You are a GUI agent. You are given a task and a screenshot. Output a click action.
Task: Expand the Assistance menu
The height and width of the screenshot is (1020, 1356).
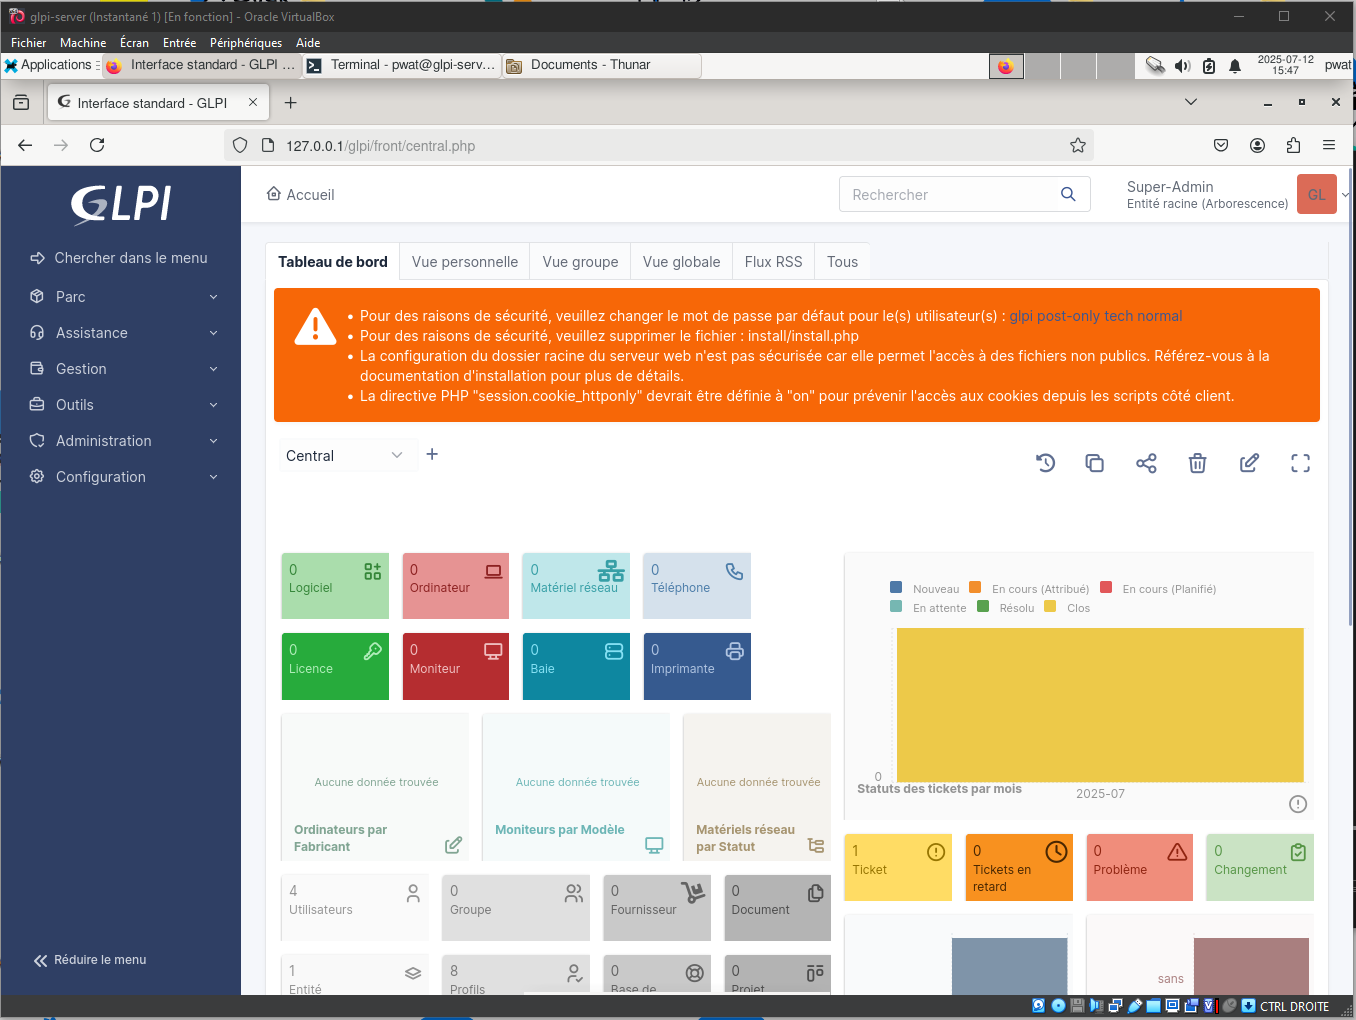pos(124,333)
